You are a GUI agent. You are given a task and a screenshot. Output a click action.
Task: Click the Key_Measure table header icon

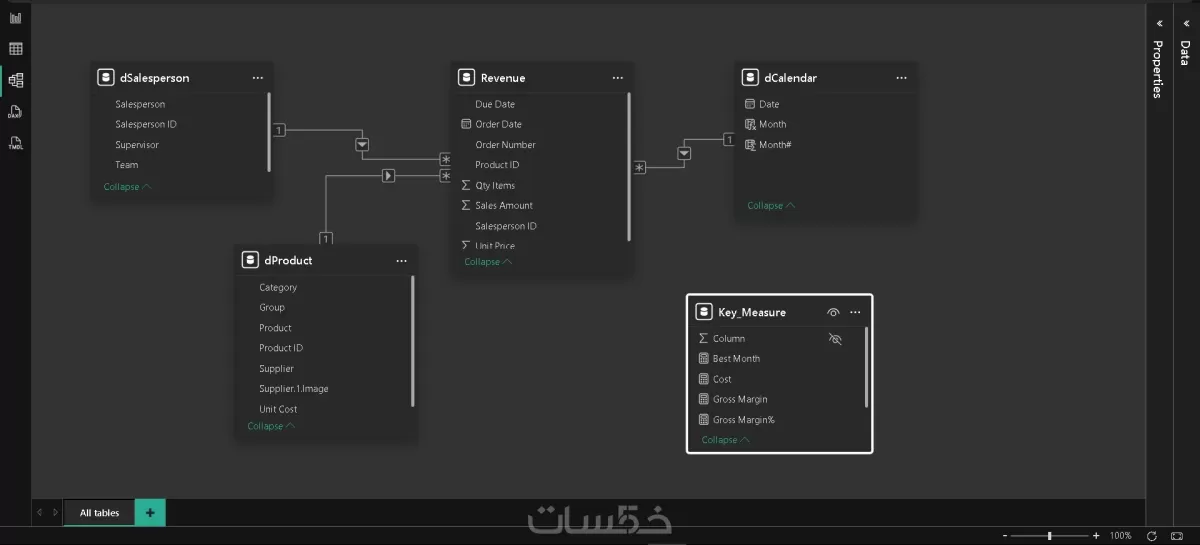coord(703,312)
